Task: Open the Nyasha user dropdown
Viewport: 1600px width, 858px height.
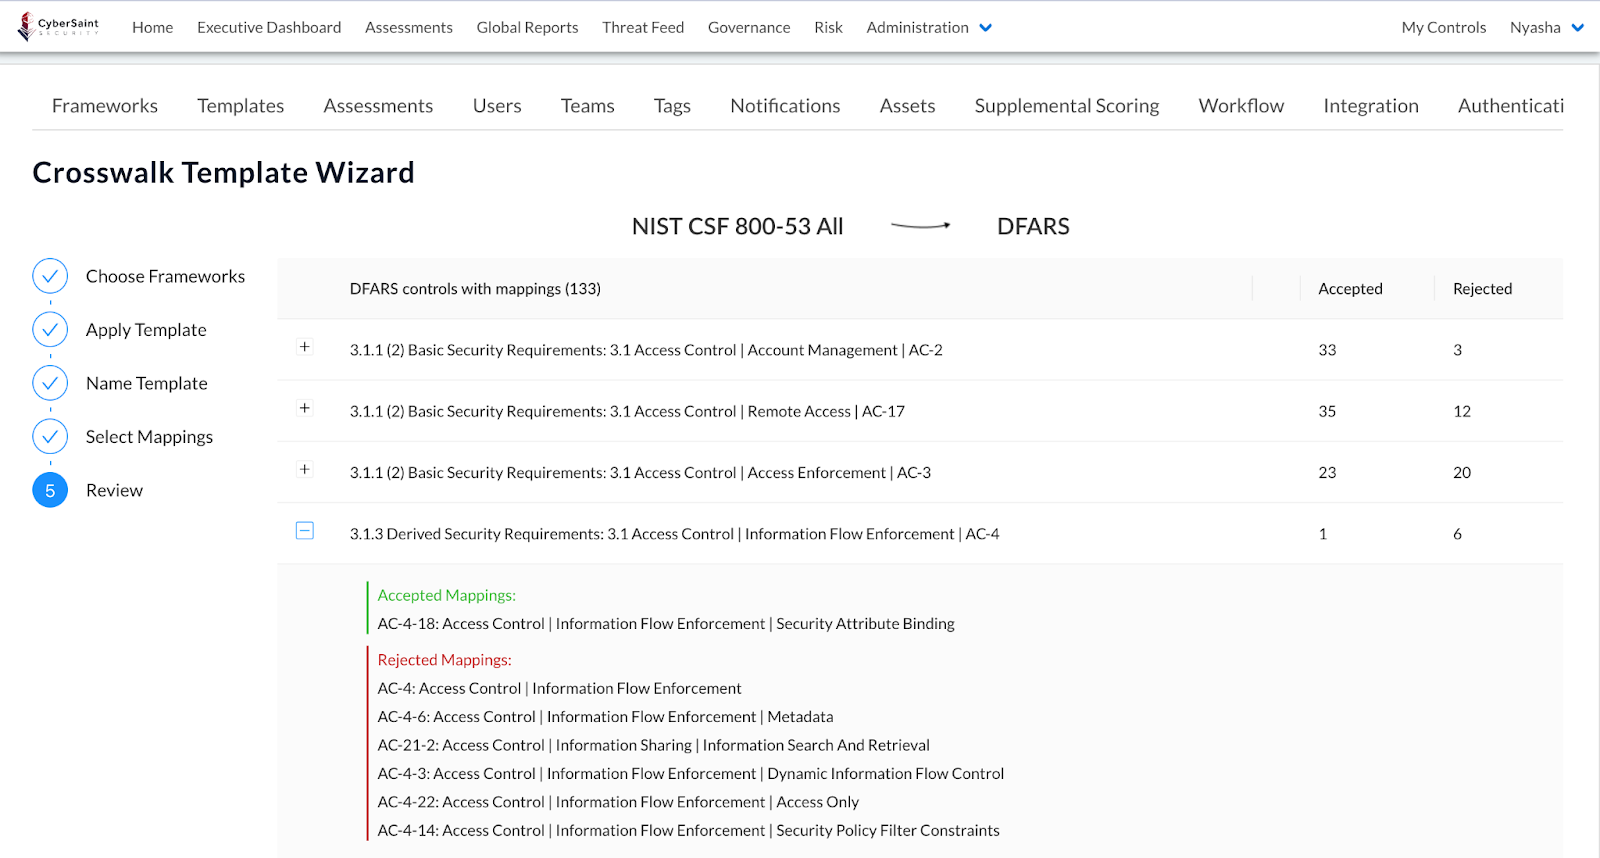Action: click(x=1547, y=27)
